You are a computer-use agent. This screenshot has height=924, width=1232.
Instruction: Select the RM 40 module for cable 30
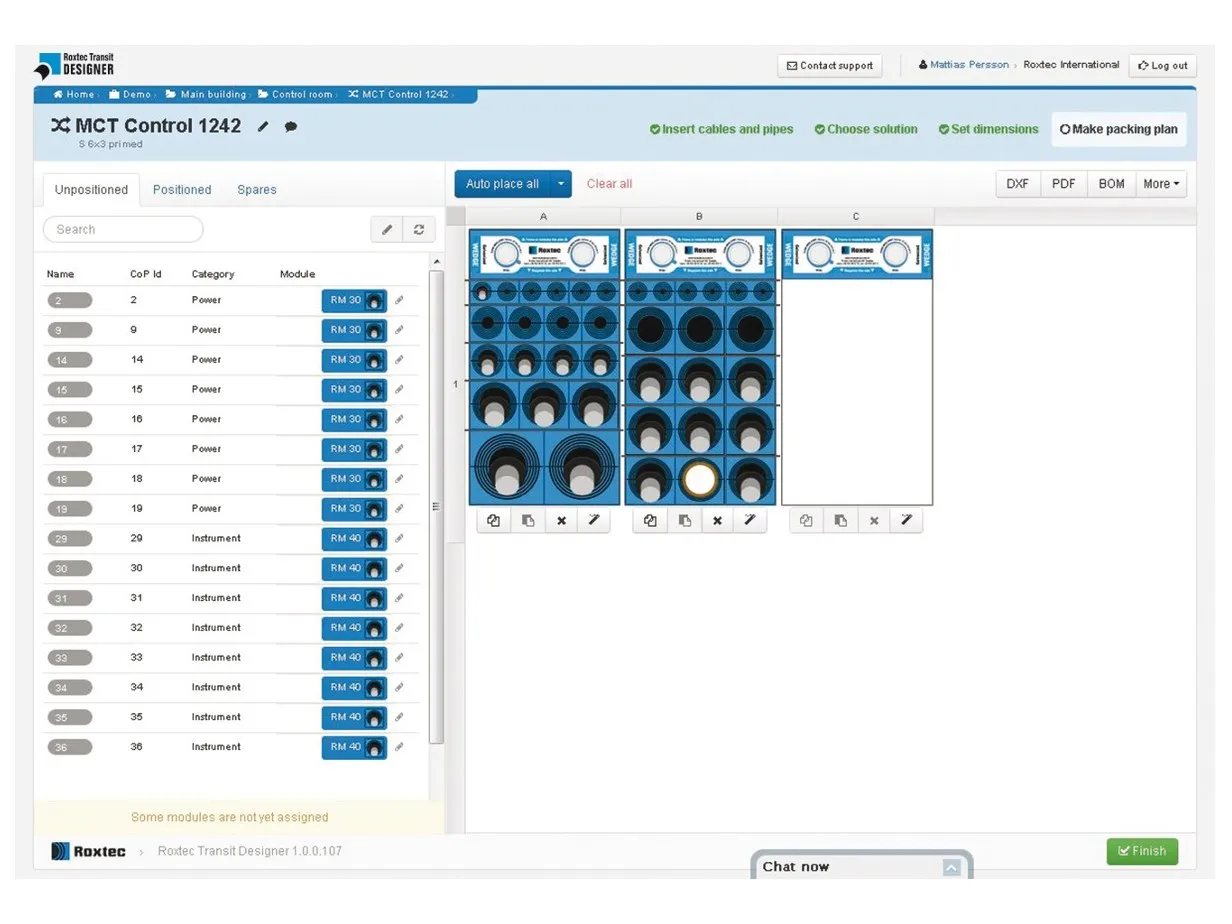click(x=354, y=568)
